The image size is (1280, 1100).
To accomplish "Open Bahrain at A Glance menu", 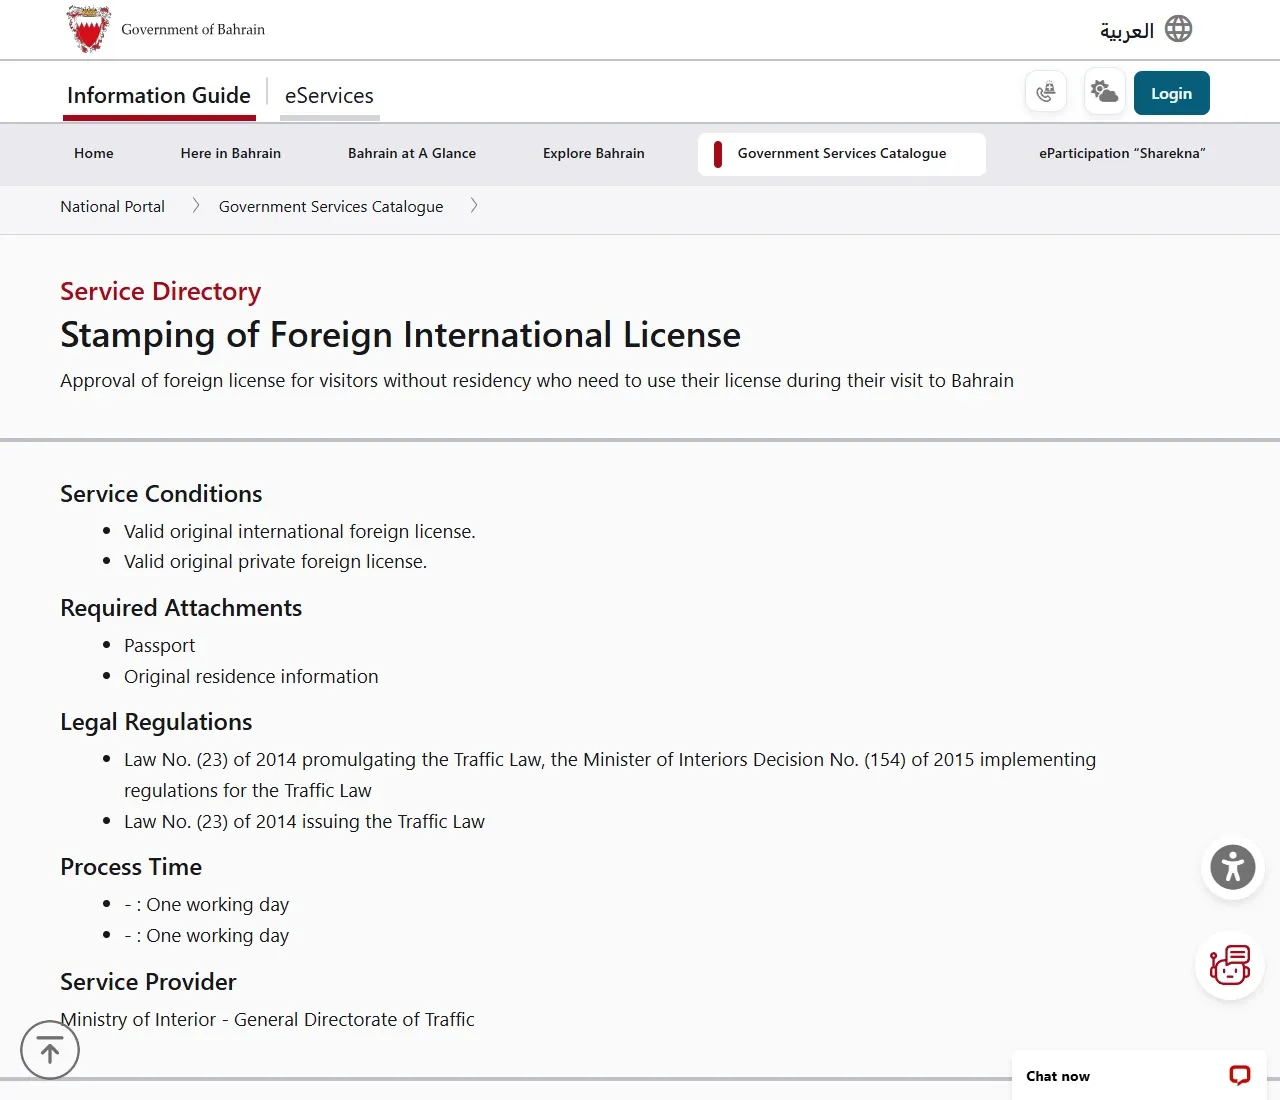I will click(x=412, y=154).
